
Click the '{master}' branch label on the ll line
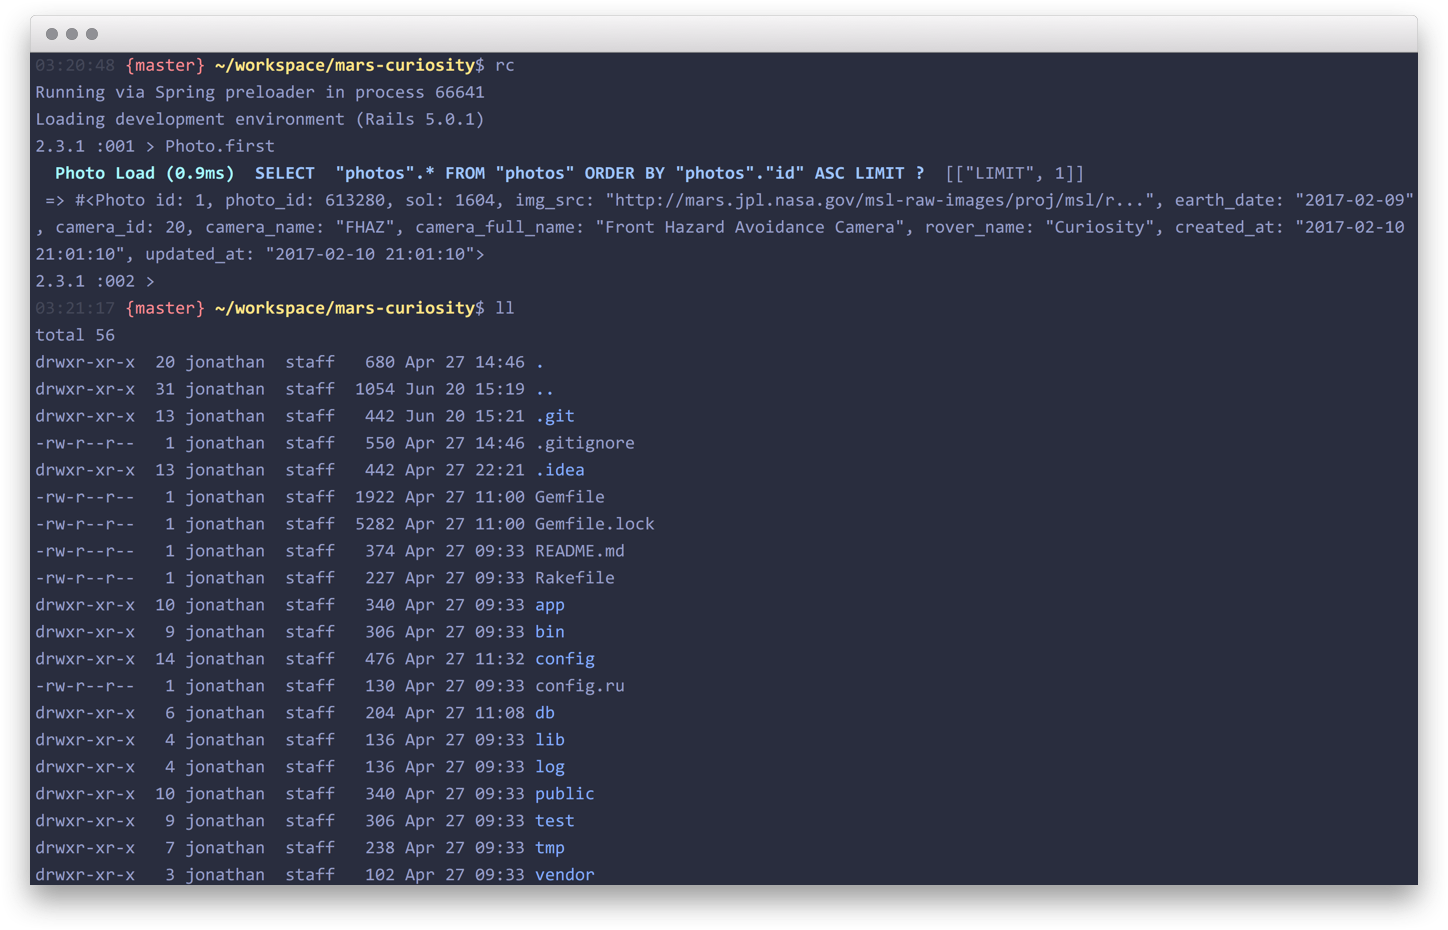(165, 308)
